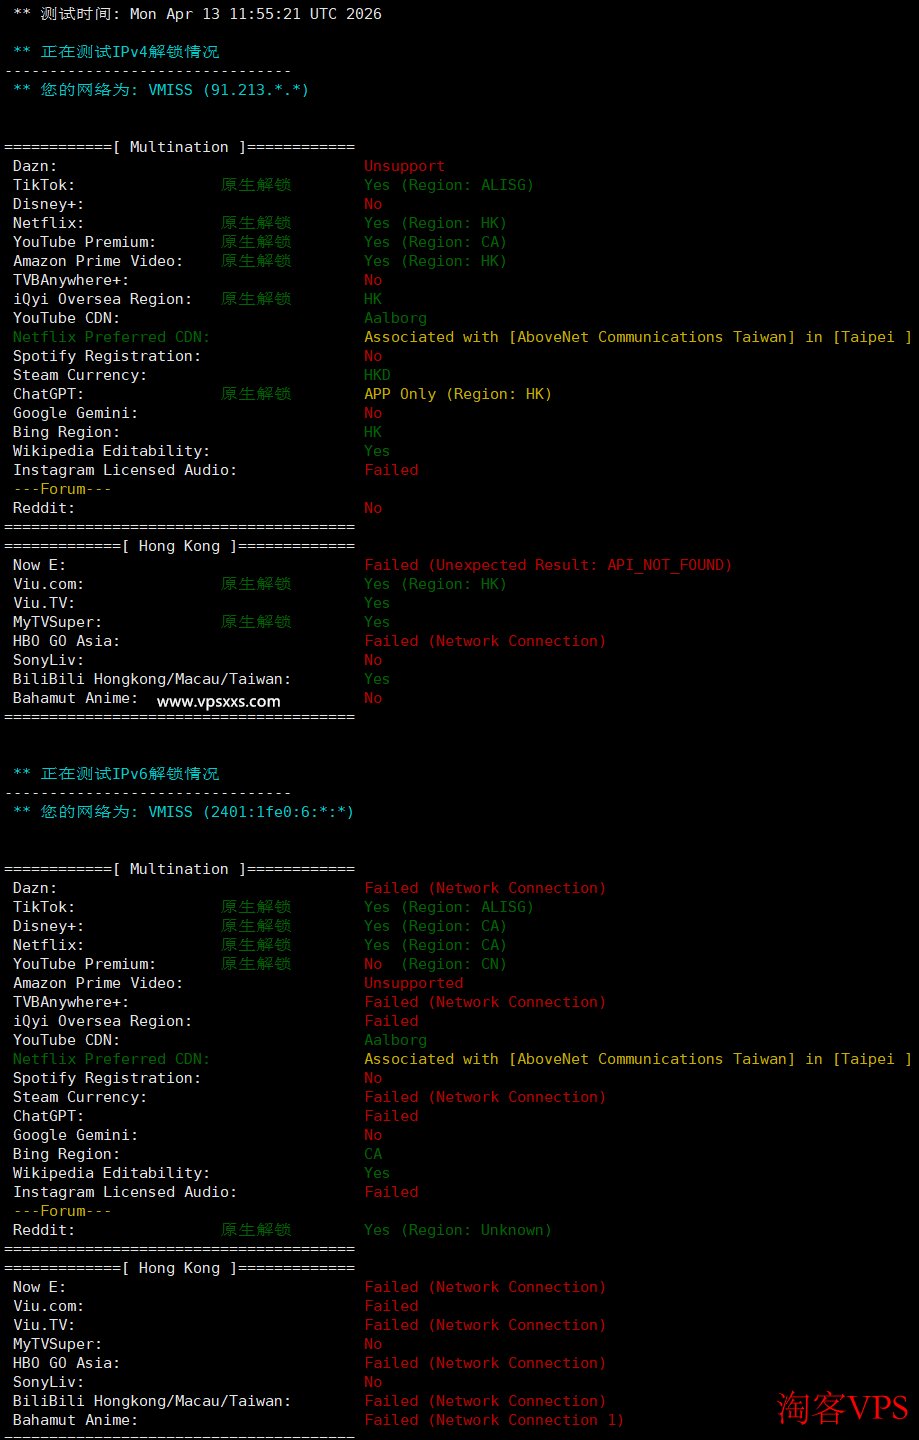Click the "Unsupport" result next to Dazn
Viewport: 919px width, 1440px height.
[x=404, y=166]
